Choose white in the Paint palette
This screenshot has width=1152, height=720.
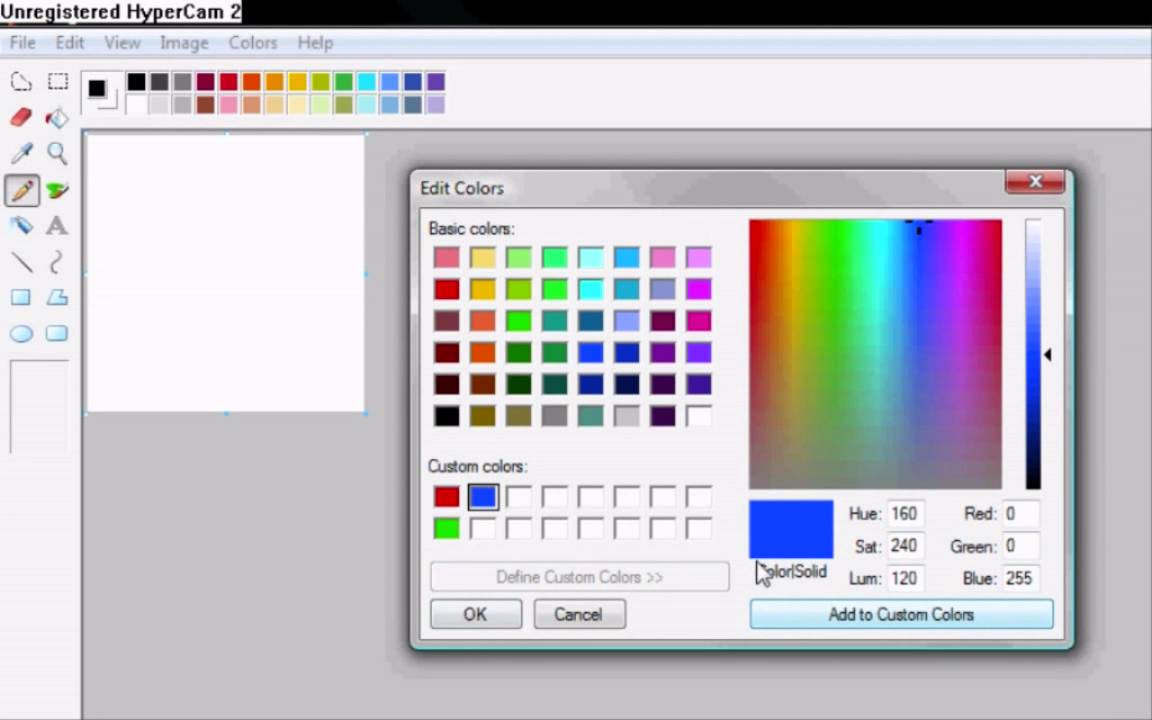pyautogui.click(x=136, y=104)
